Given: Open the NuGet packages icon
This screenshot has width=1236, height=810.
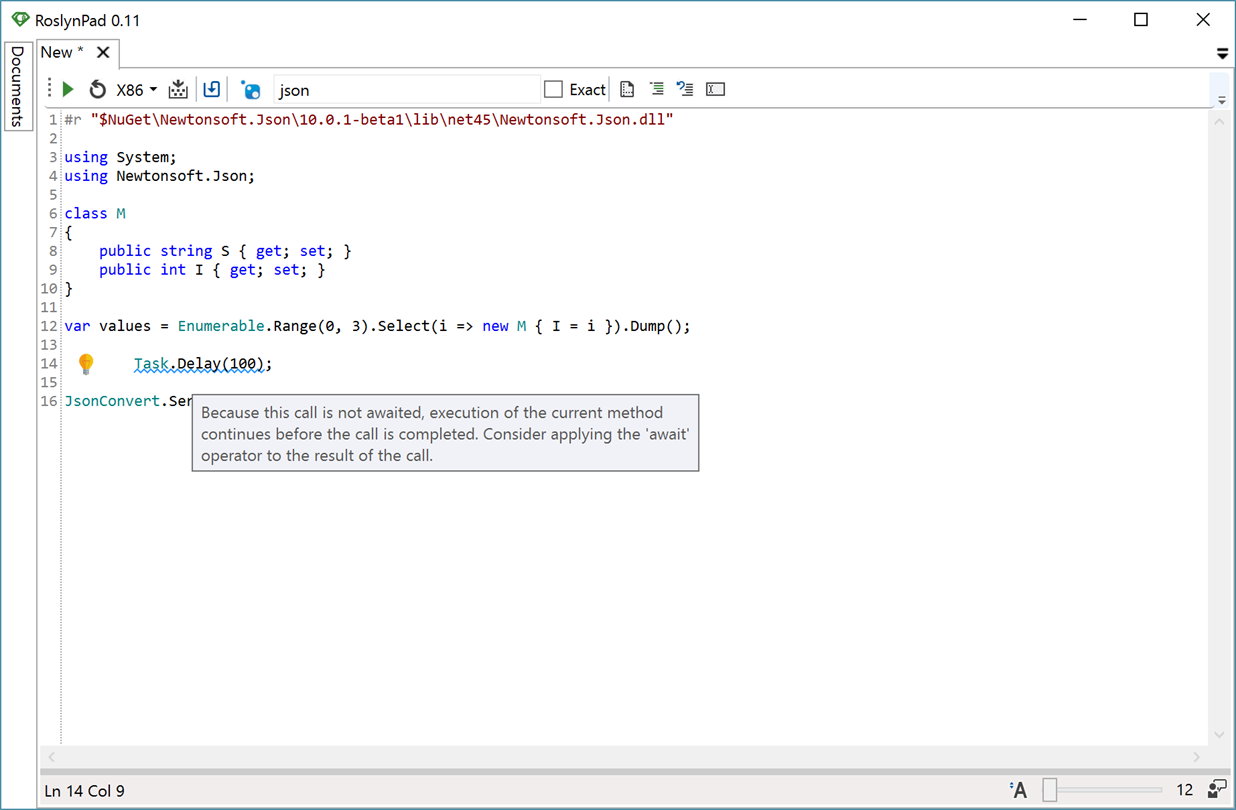Looking at the screenshot, I should [251, 90].
